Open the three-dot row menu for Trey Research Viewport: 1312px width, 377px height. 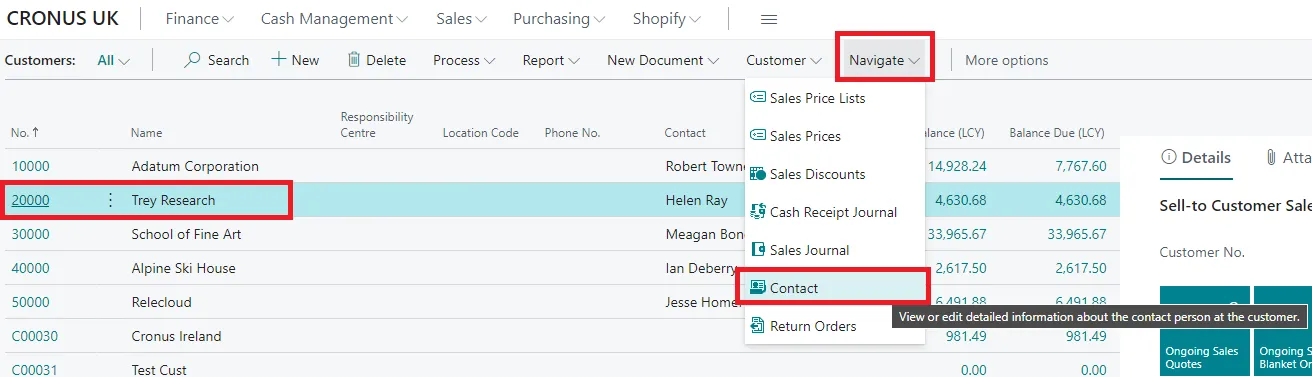click(111, 200)
